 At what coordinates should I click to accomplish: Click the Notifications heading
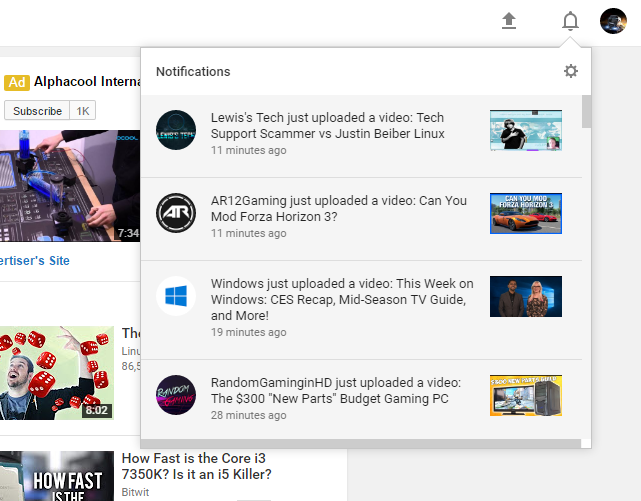tap(193, 72)
